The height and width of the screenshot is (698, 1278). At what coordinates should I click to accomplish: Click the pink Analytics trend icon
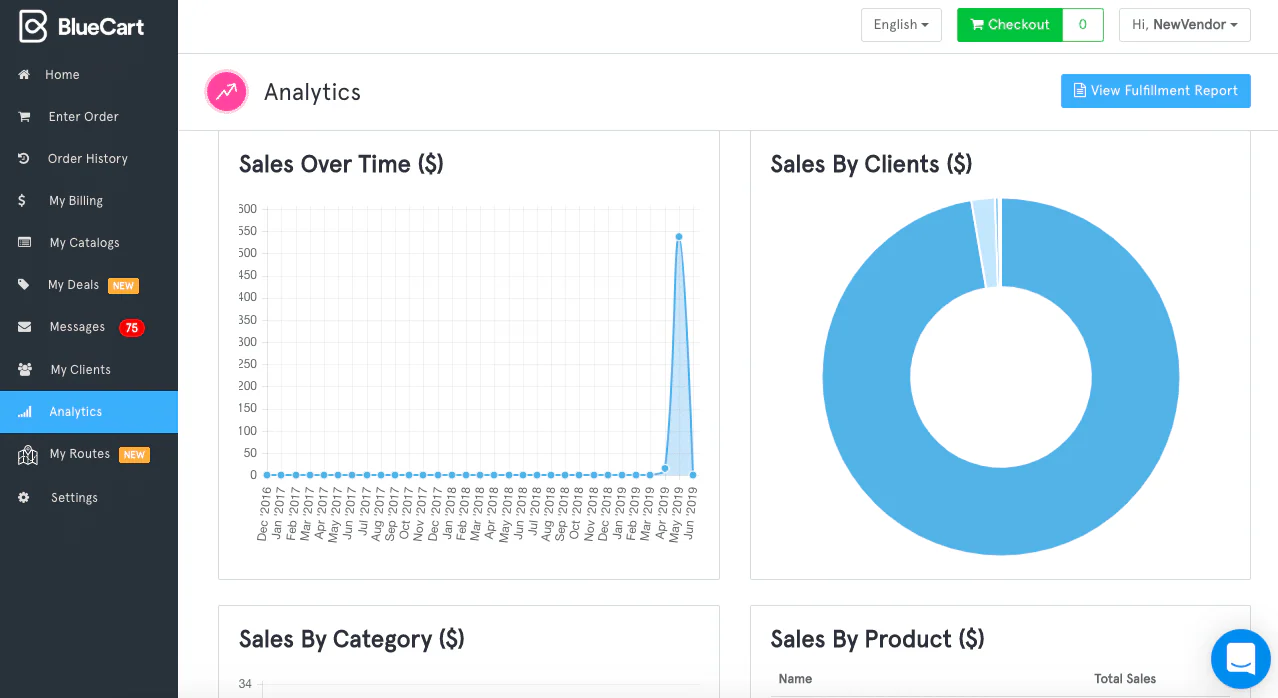[x=227, y=92]
